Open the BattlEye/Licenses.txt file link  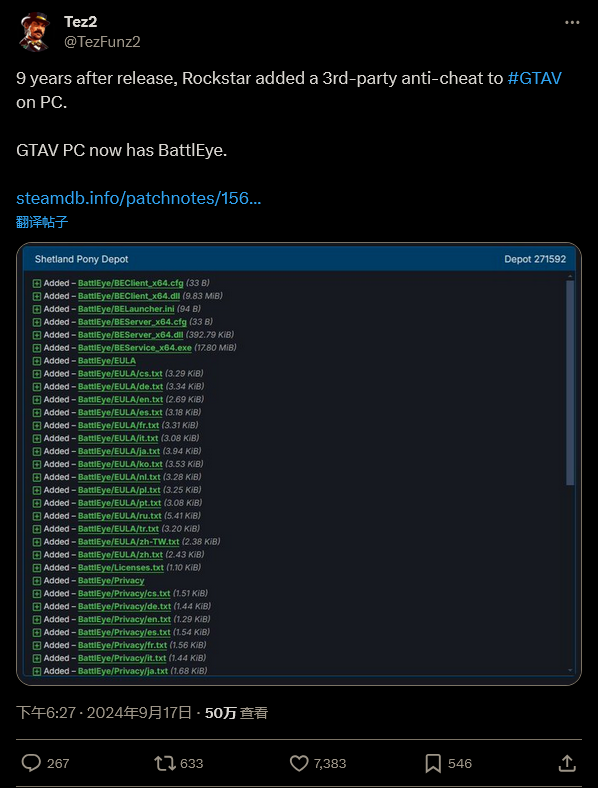[x=121, y=567]
